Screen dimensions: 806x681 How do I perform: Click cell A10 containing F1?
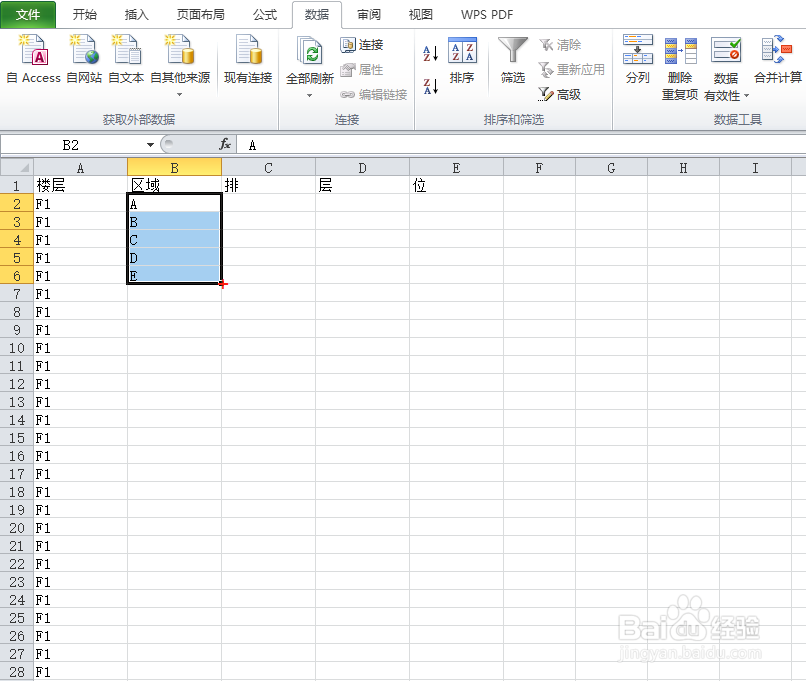click(81, 348)
